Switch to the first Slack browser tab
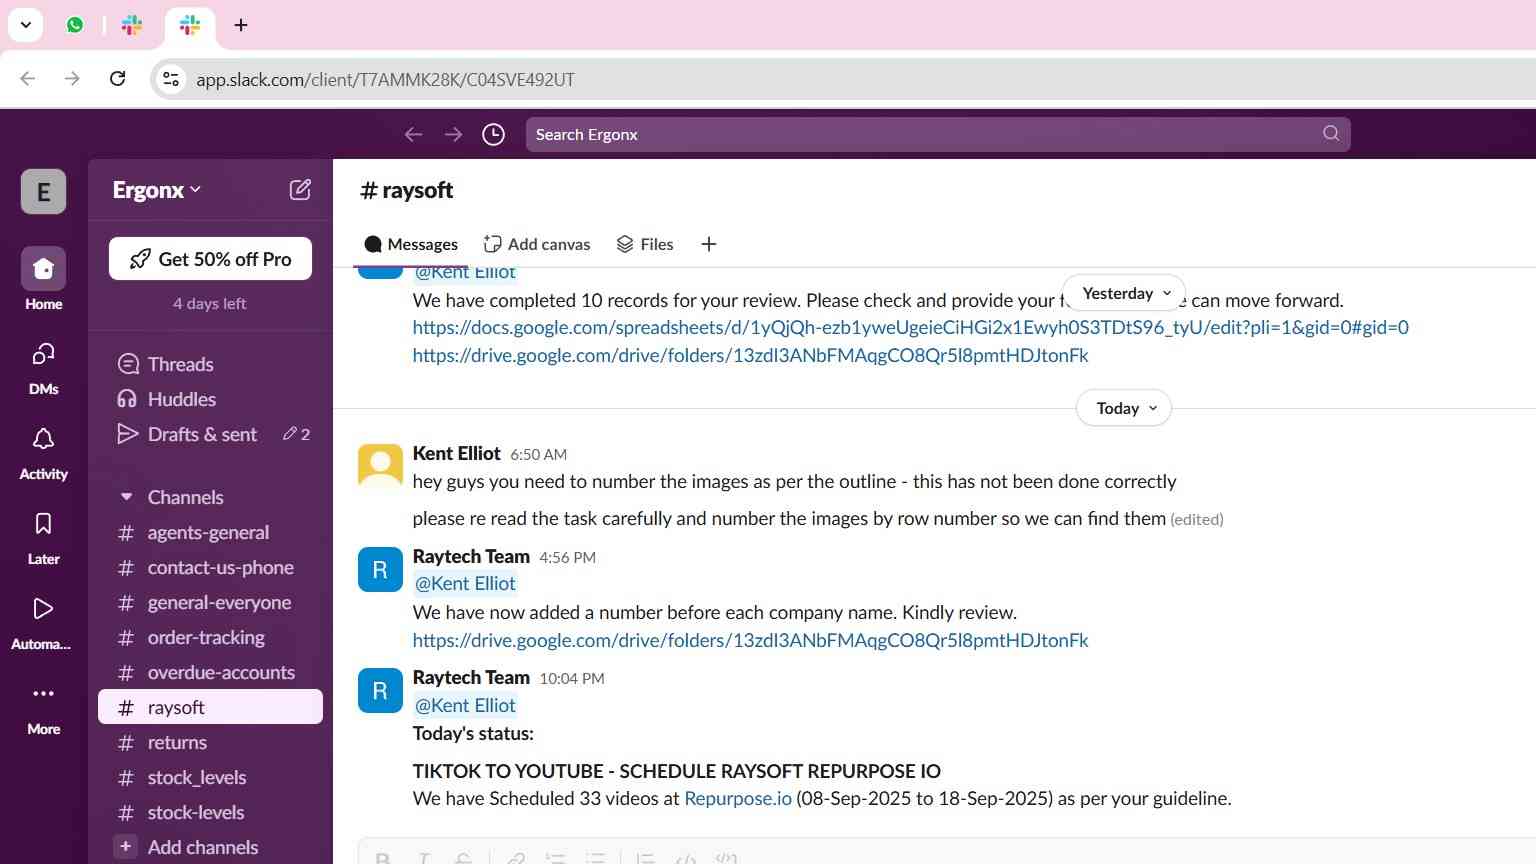Screen dimensions: 1536x864 [132, 25]
